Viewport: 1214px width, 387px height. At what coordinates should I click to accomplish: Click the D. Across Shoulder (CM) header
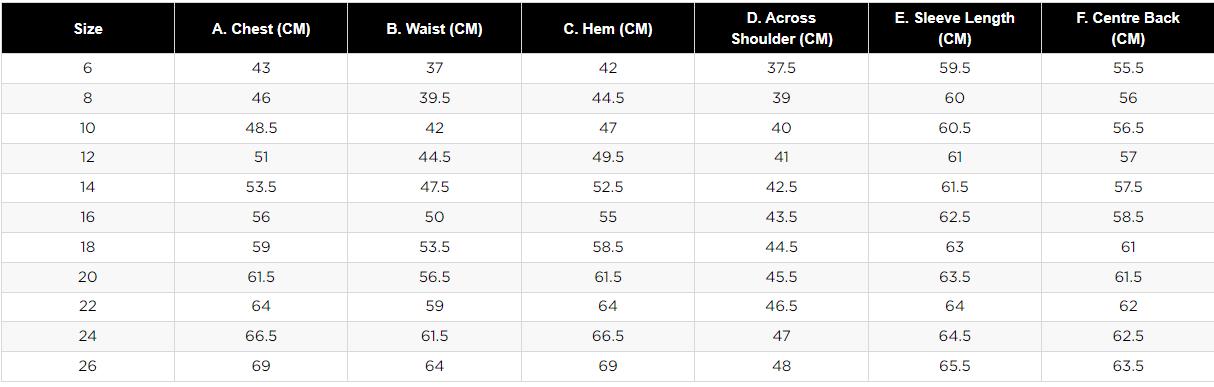781,29
